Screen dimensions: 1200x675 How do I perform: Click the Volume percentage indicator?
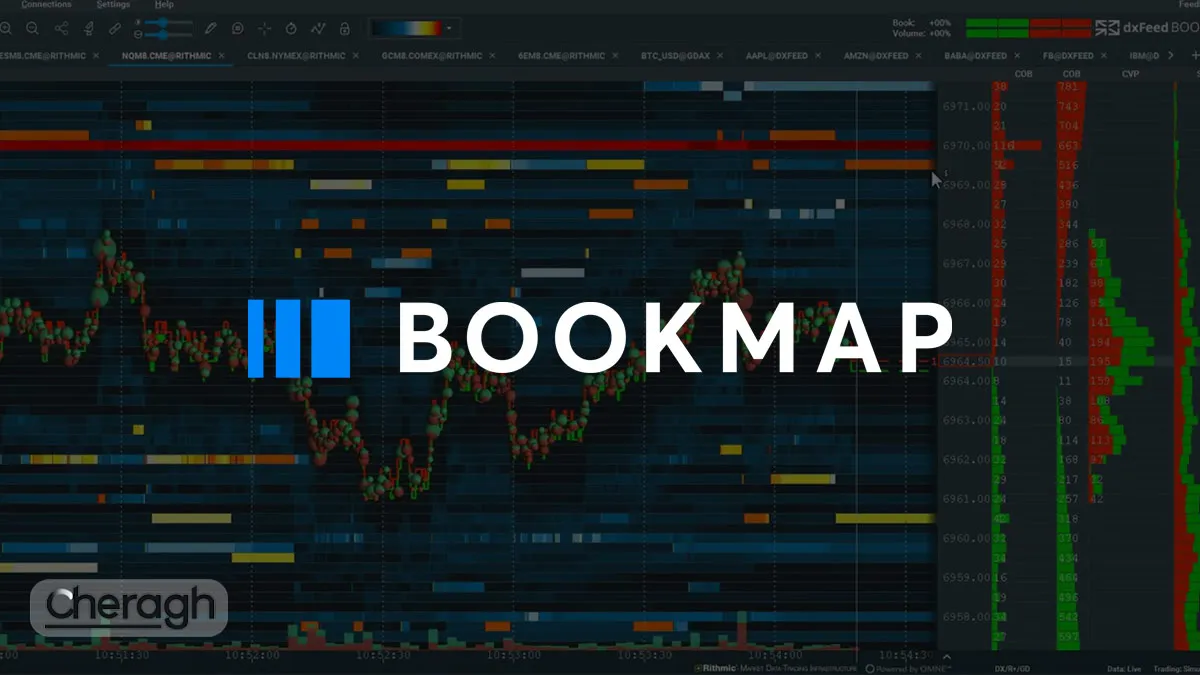coord(920,33)
